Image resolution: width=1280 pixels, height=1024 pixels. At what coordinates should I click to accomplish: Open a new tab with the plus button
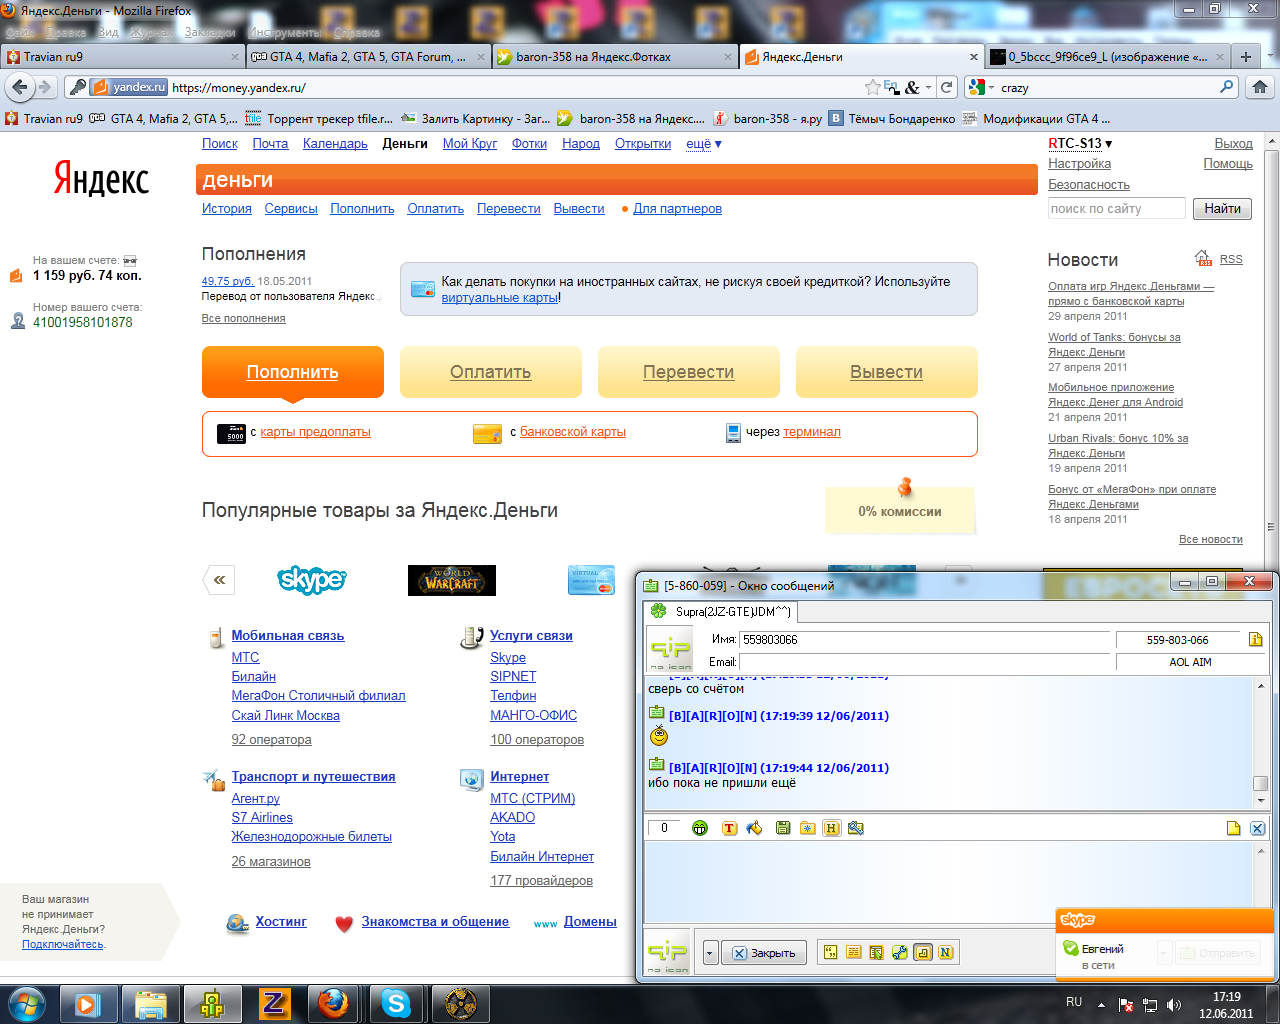(1246, 57)
